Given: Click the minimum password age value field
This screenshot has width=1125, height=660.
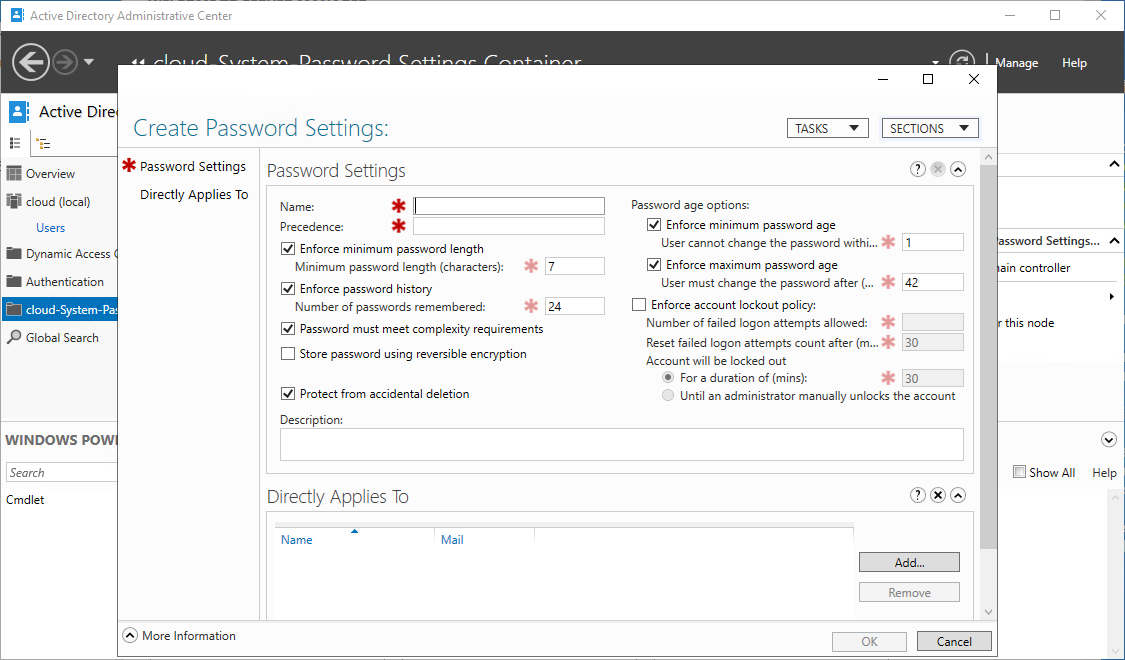Looking at the screenshot, I should click(x=932, y=242).
